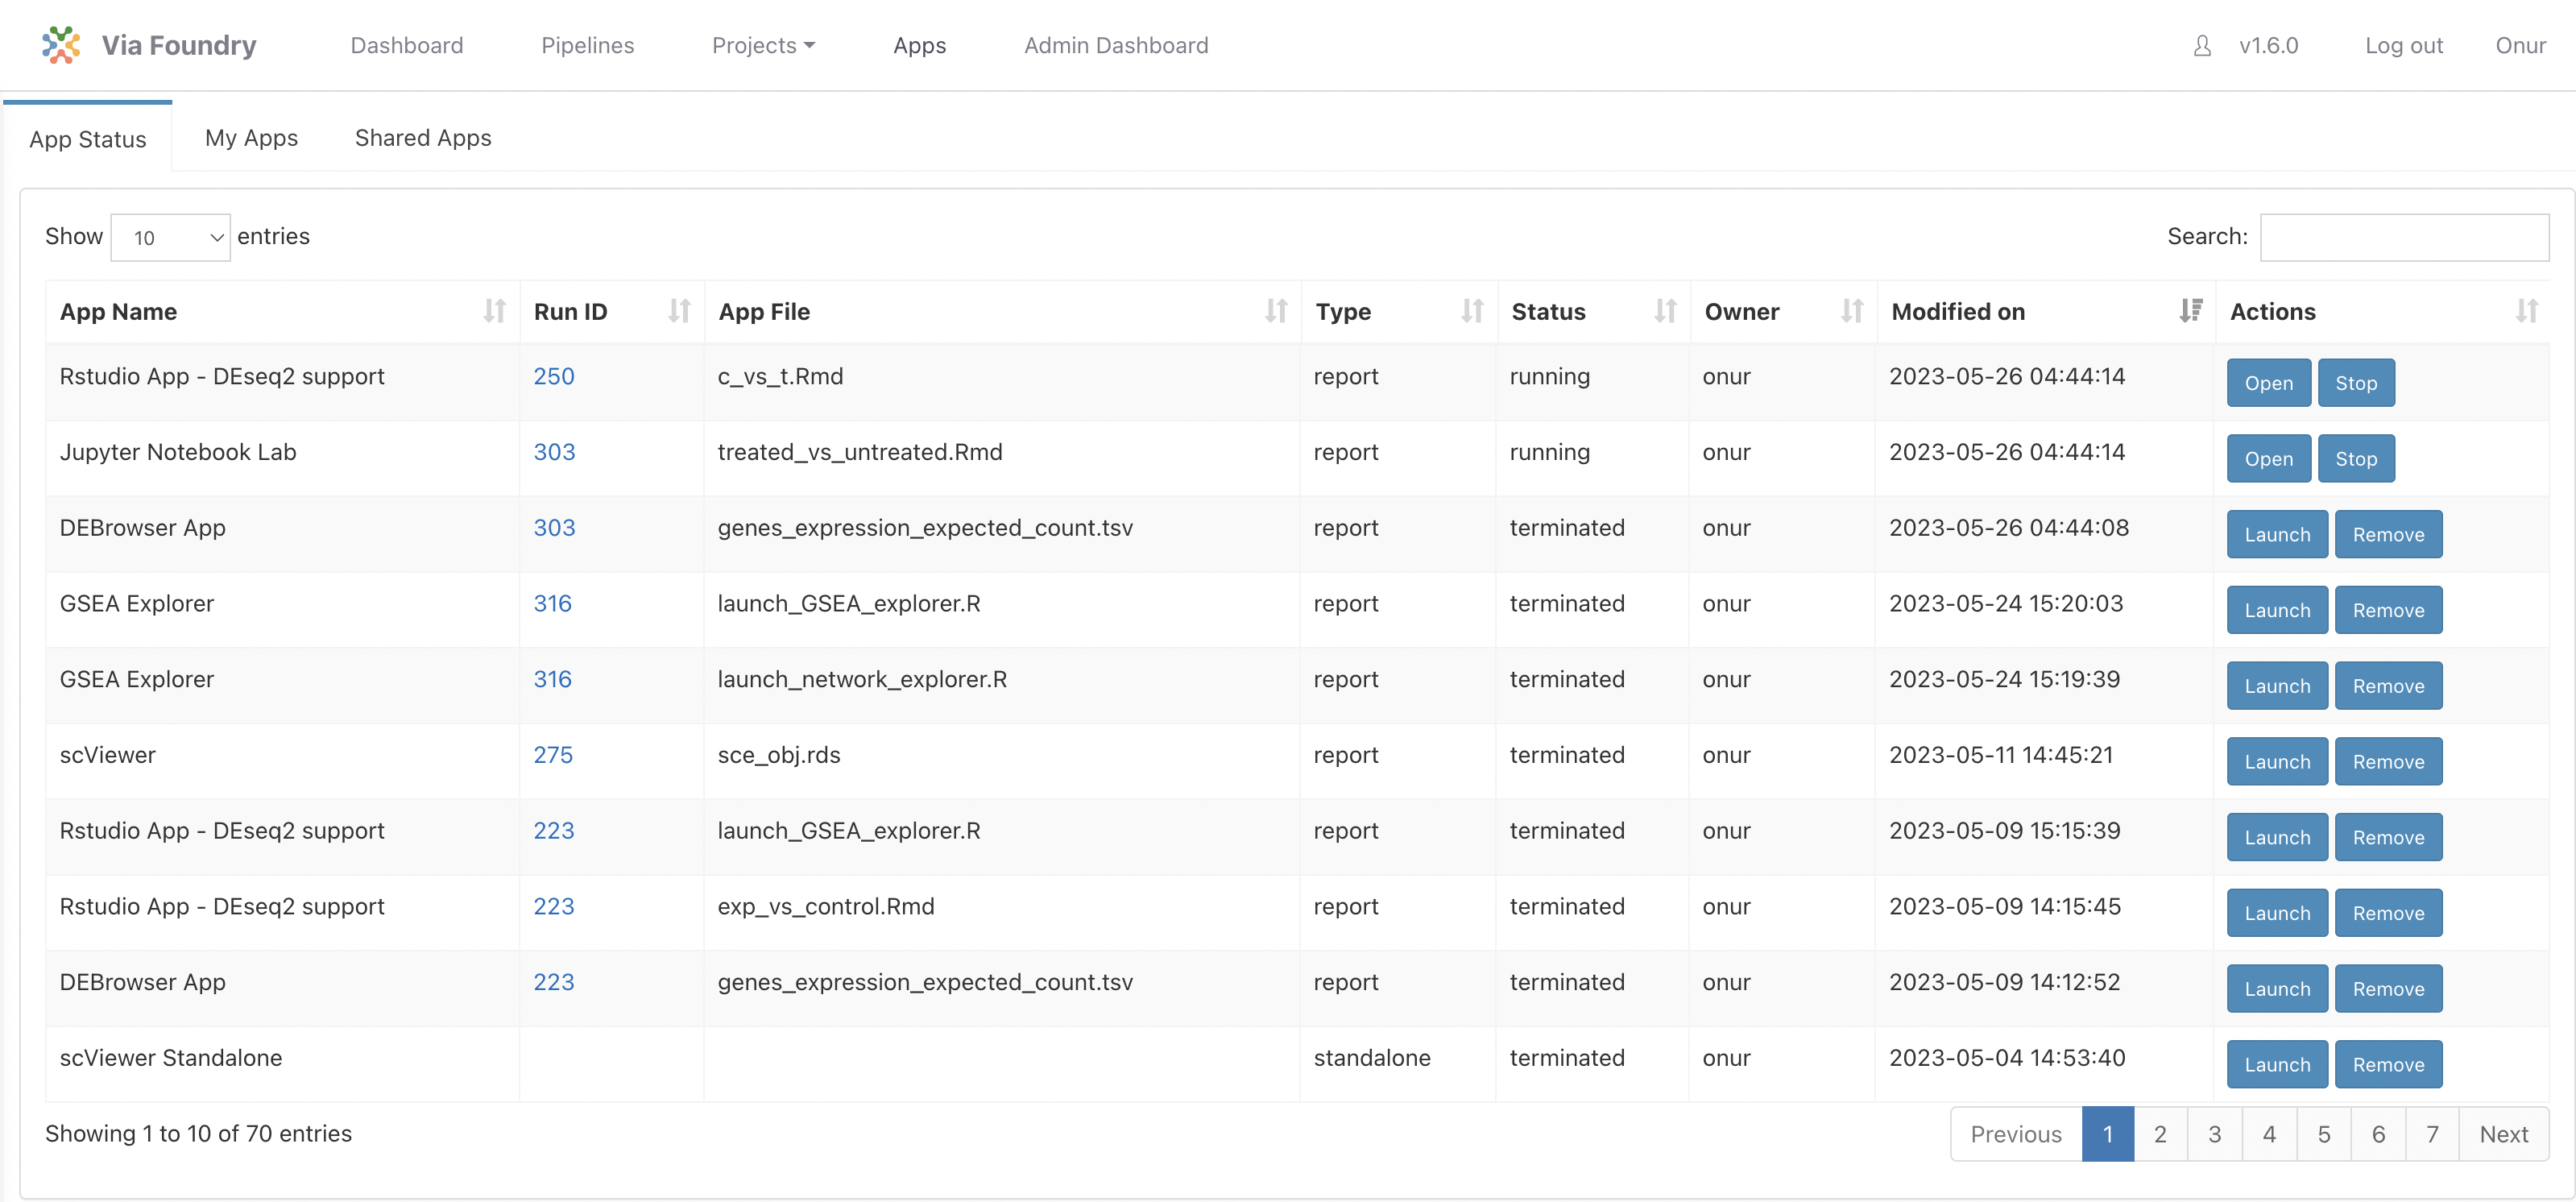This screenshot has width=2576, height=1202.
Task: Click the Via Foundry logo icon
Action: 61,45
